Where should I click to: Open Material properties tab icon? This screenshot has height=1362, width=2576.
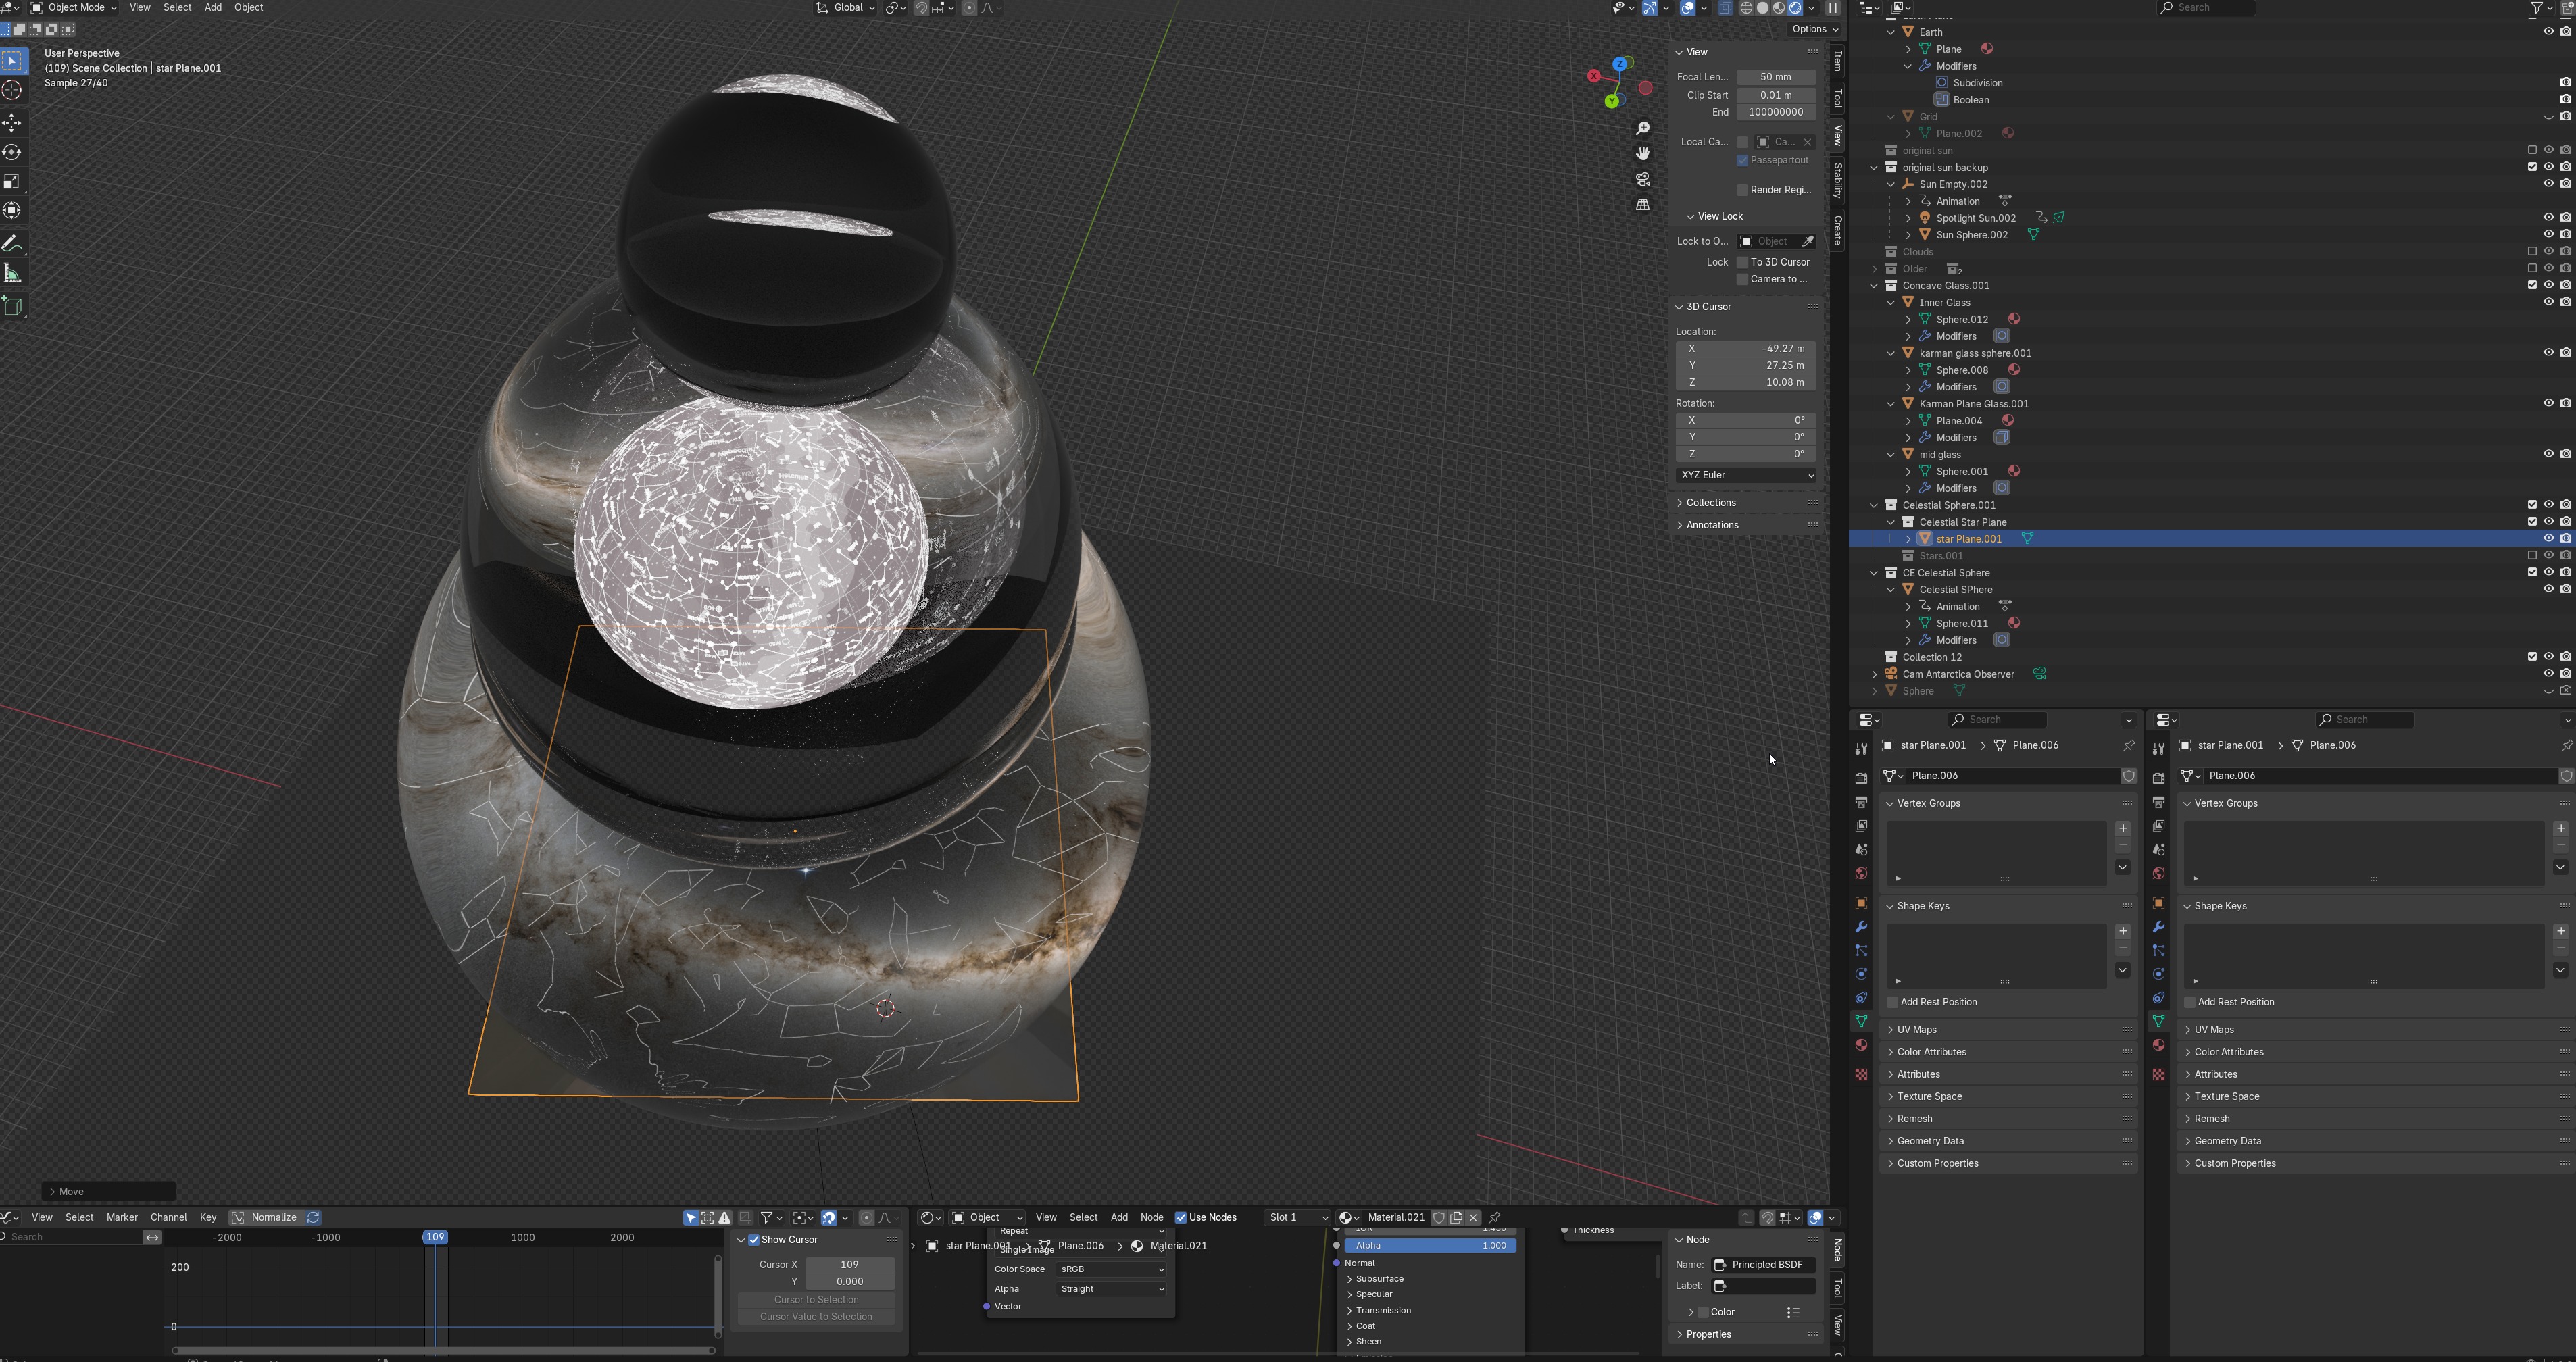(1861, 1045)
